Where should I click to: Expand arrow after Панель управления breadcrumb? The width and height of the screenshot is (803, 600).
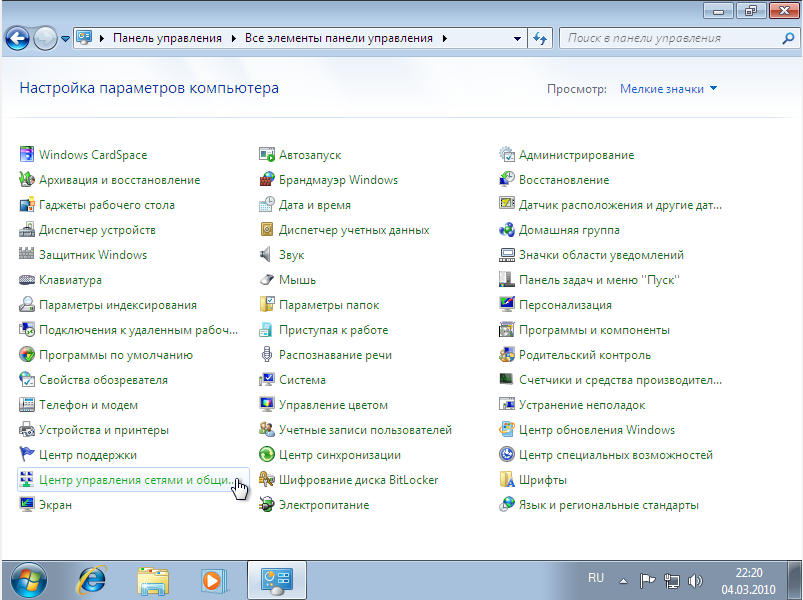point(234,38)
